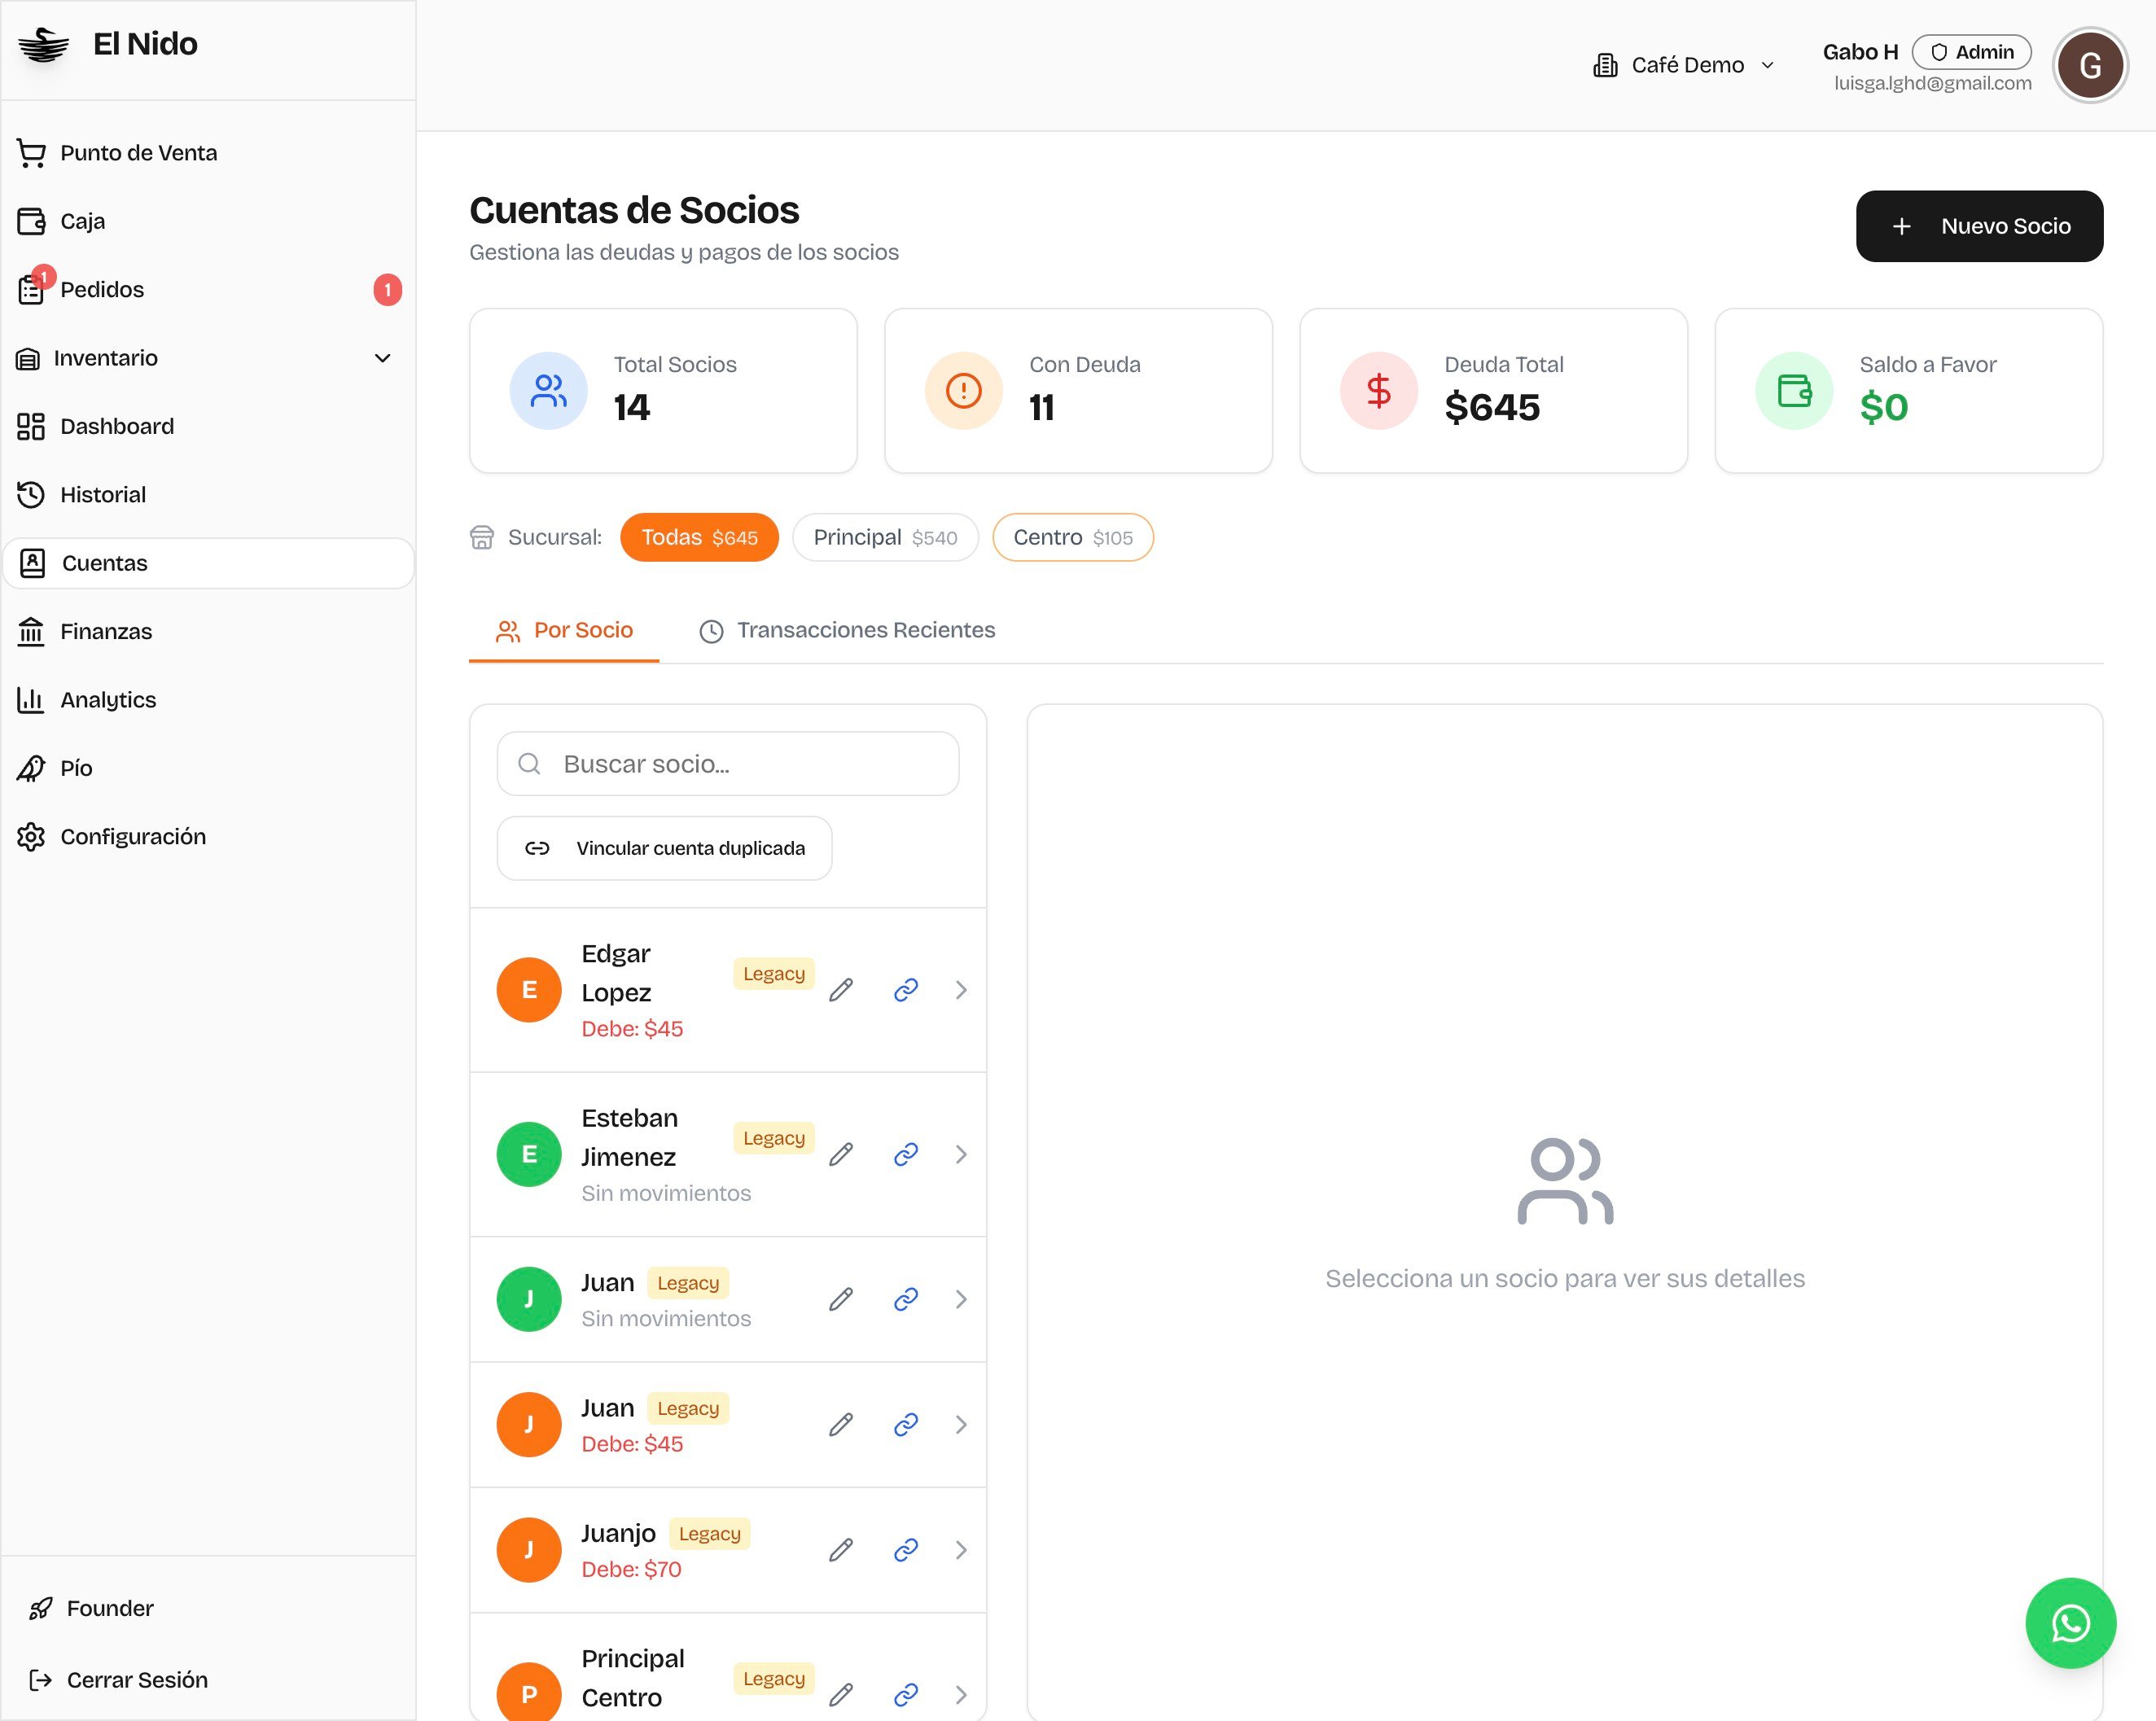
Task: Click the Nuevo Socio button
Action: pos(1979,226)
